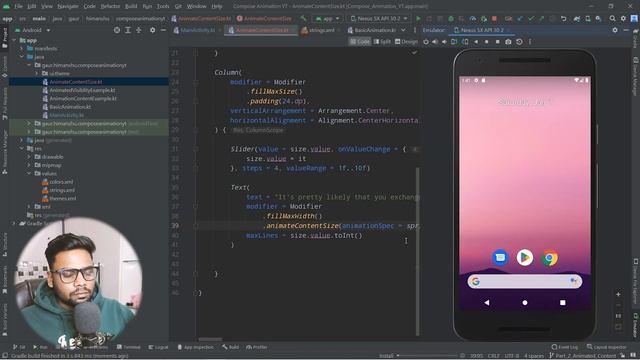The width and height of the screenshot is (640, 360).
Task: Click the emulator volume down icon
Action: pos(444,42)
